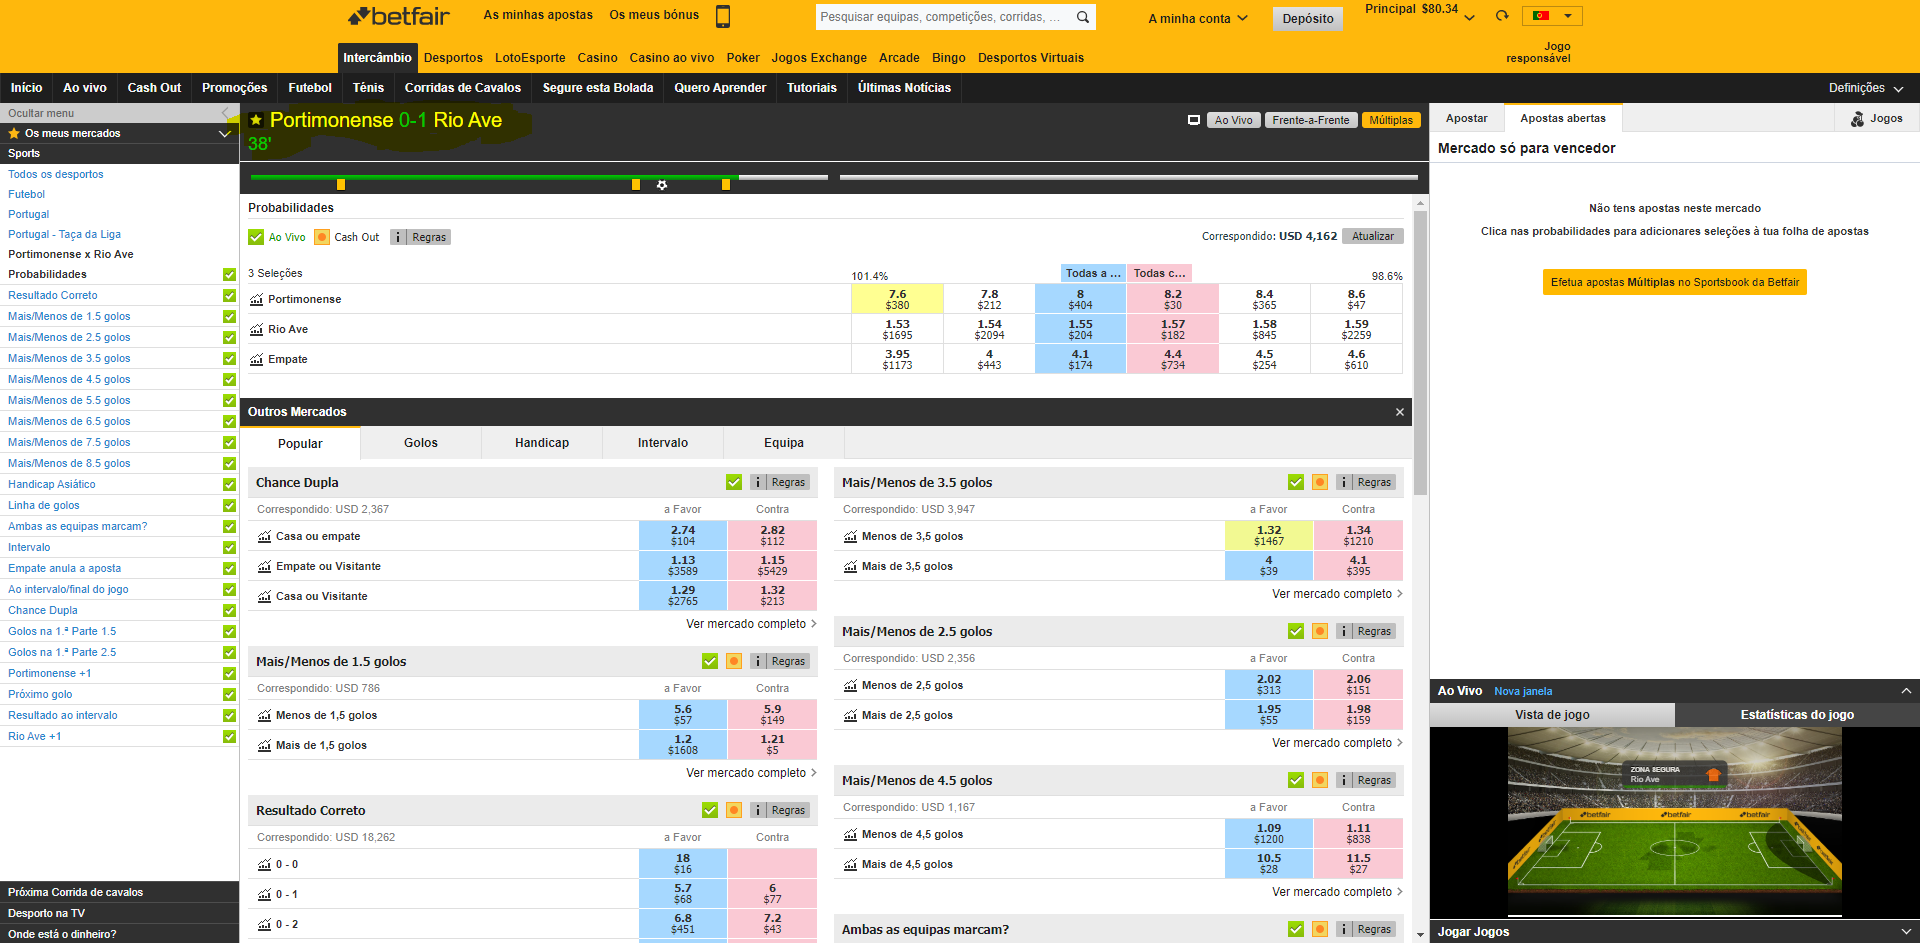Viewport: 1920px width, 943px height.
Task: Open the mobile phone icon in header
Action: [723, 16]
